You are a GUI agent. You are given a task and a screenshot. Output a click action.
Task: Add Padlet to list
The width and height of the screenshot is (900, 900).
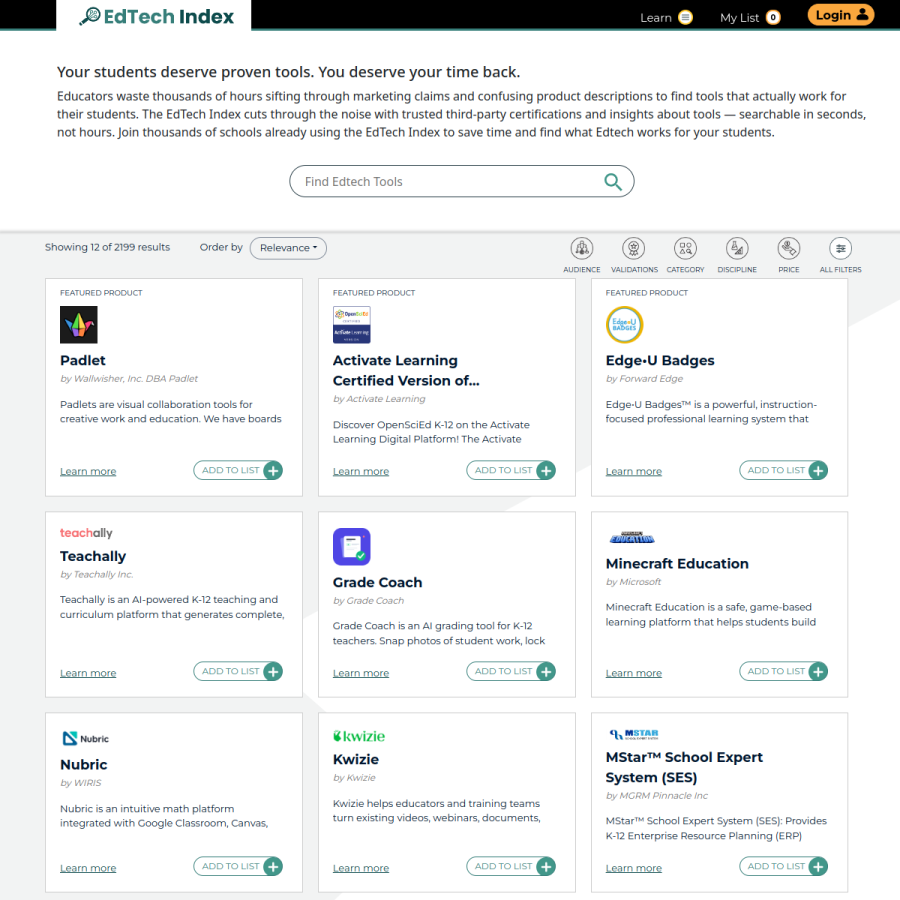[238, 470]
